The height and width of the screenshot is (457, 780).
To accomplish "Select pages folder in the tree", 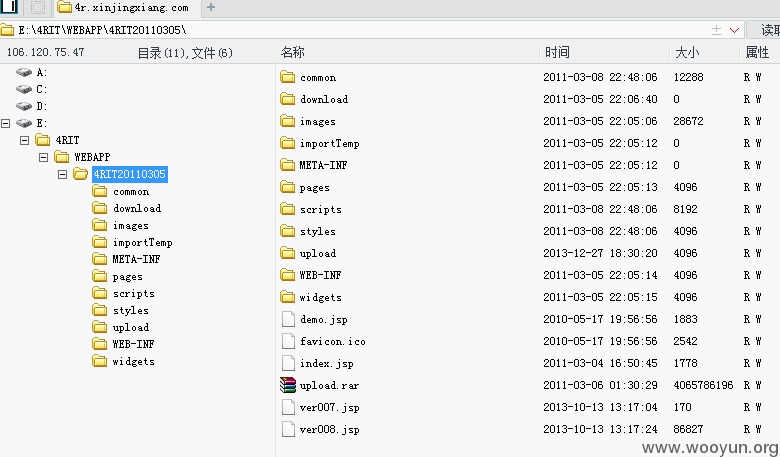I will tap(127, 276).
